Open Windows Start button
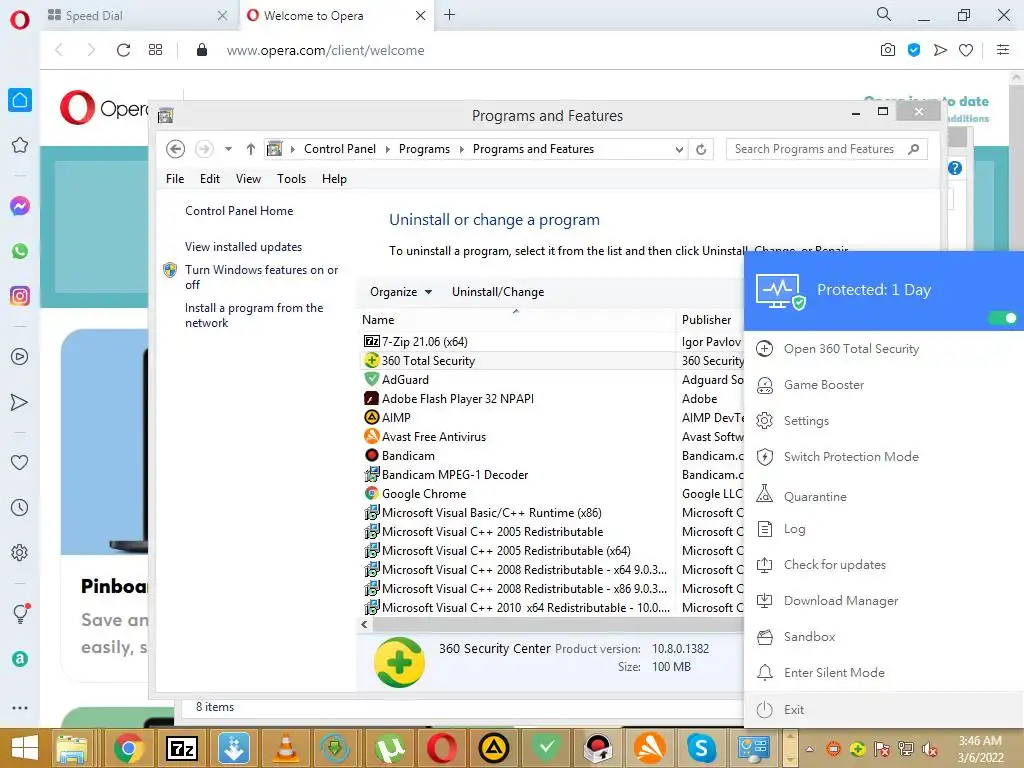1024x768 pixels. pos(24,748)
